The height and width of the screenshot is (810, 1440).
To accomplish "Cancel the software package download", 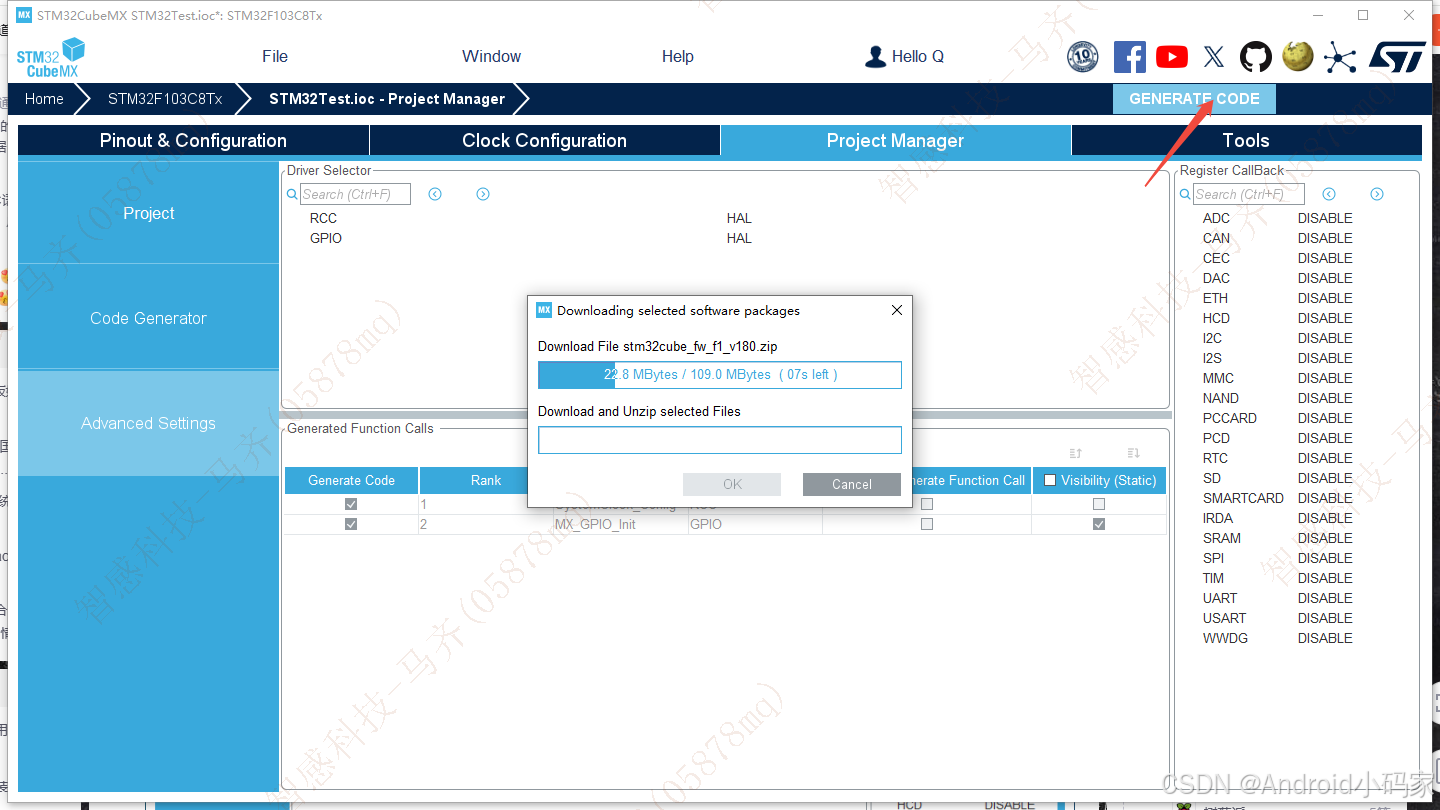I will (852, 484).
